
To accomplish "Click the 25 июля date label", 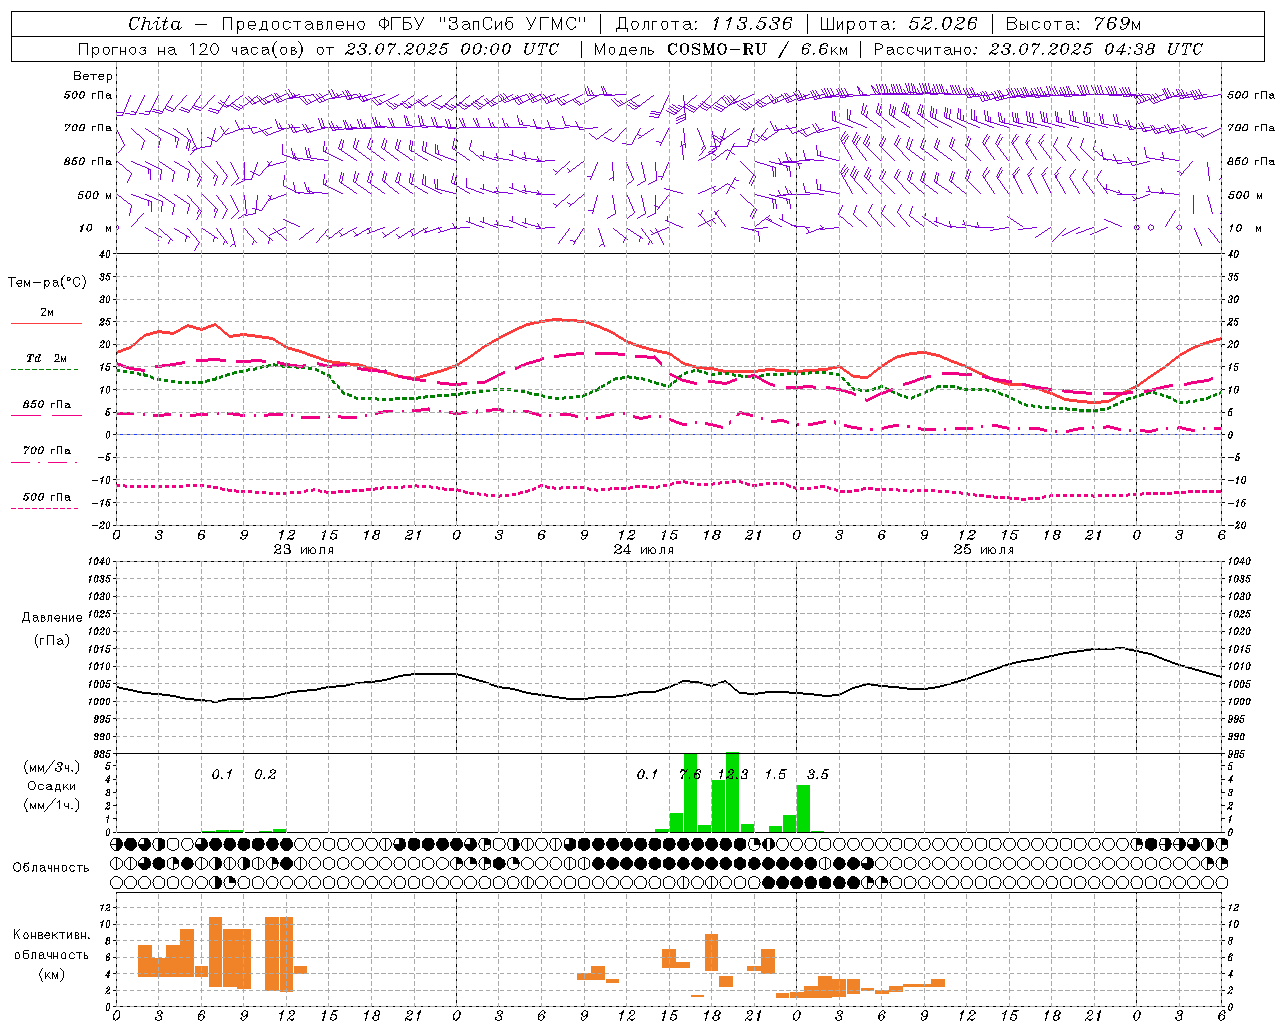I will [983, 550].
